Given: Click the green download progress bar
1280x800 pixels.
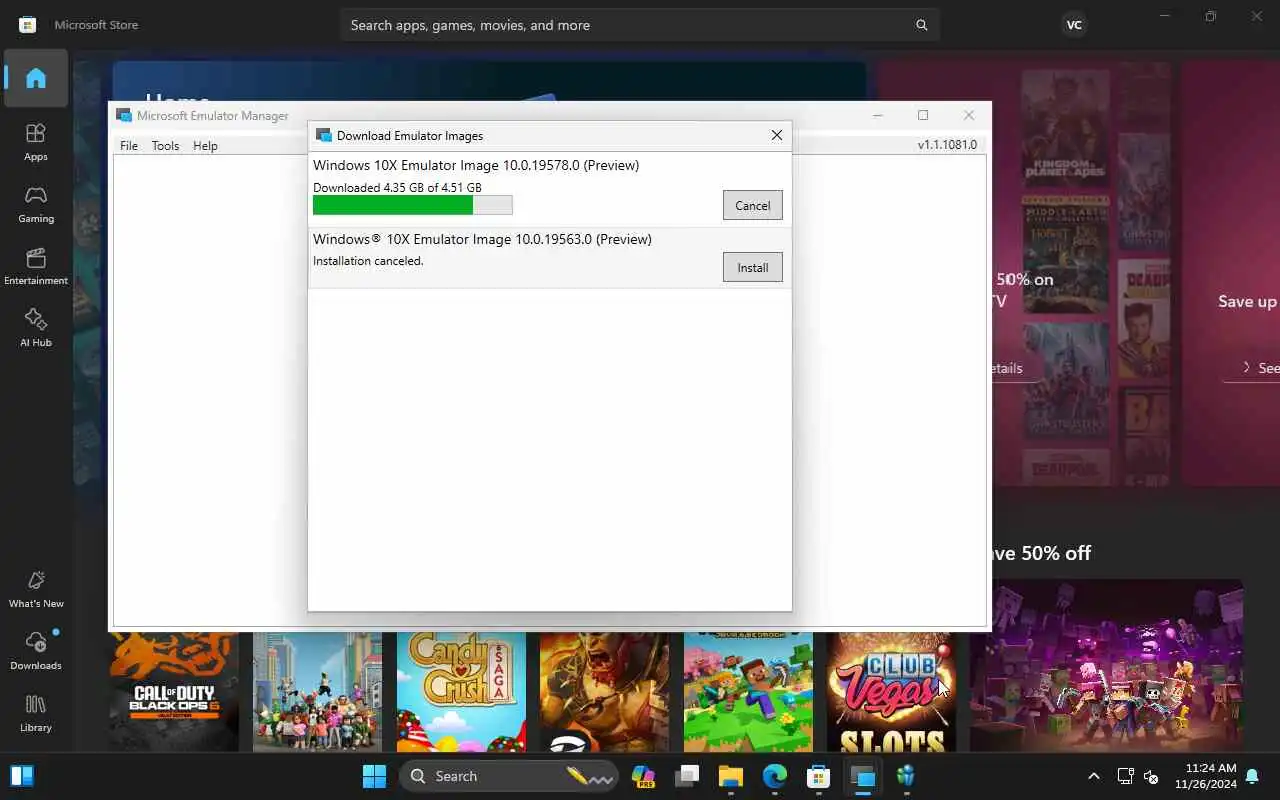Looking at the screenshot, I should [412, 205].
